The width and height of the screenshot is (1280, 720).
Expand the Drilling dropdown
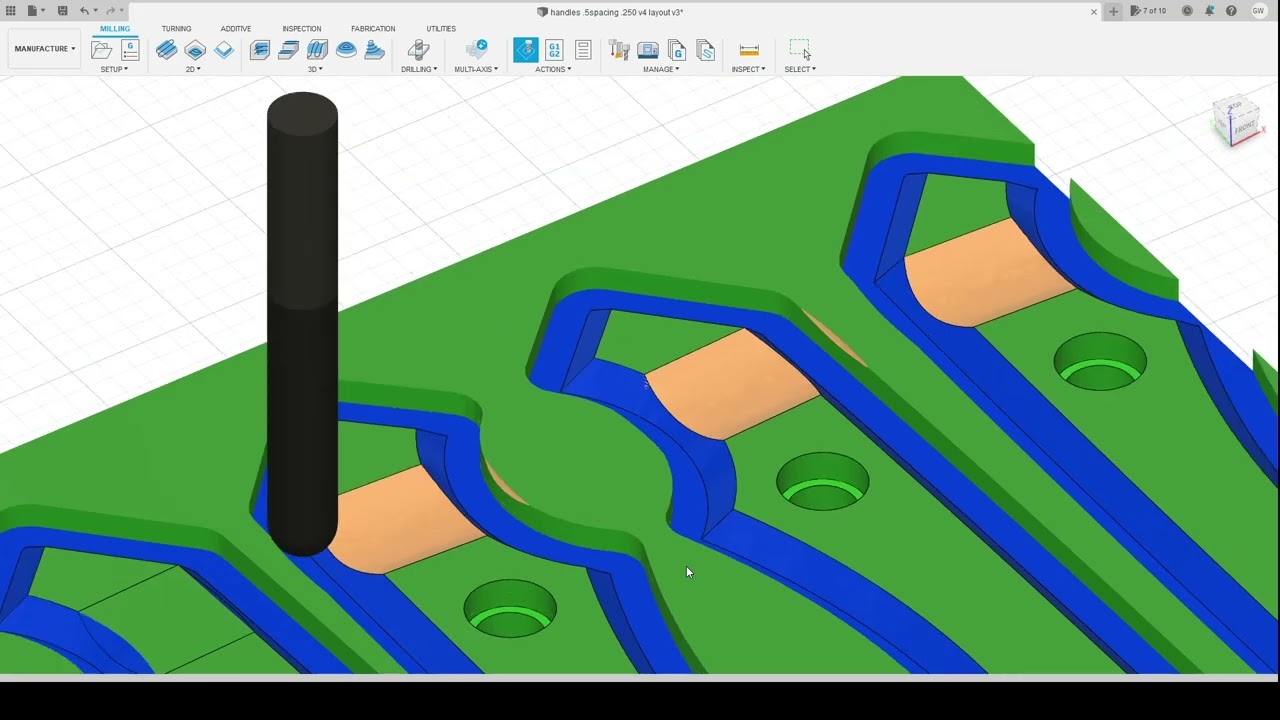(419, 69)
